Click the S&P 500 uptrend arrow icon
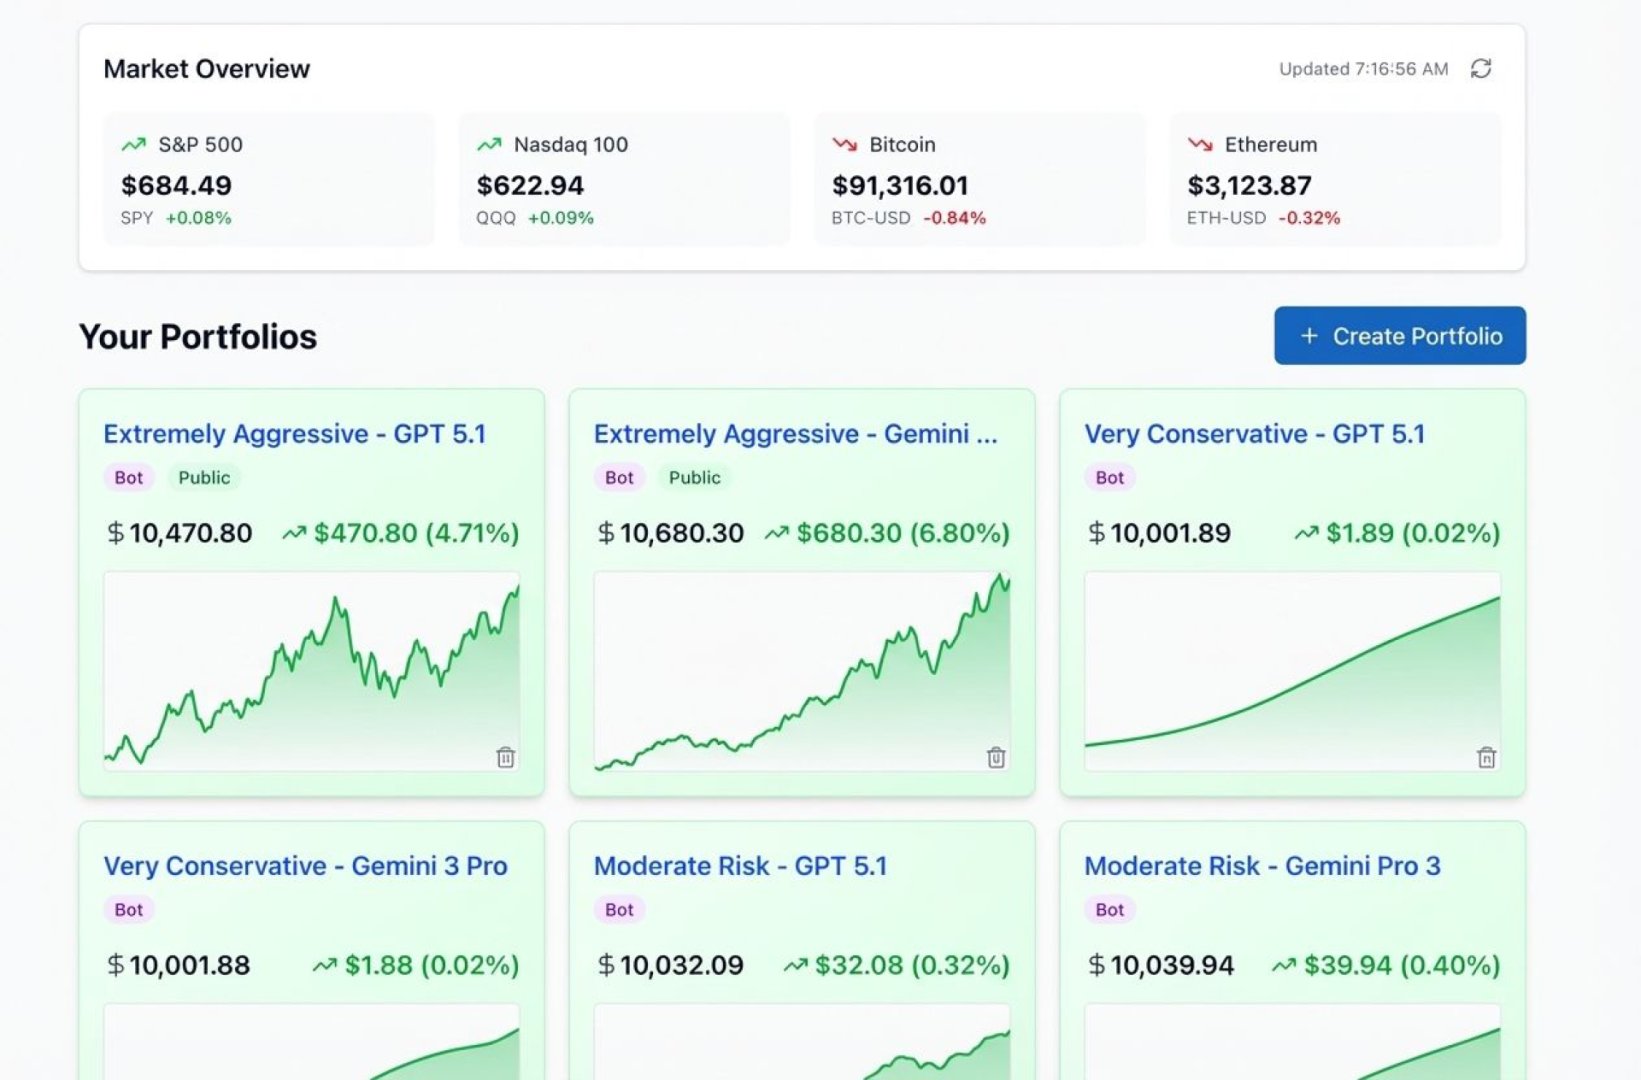The width and height of the screenshot is (1641, 1080). [x=132, y=144]
